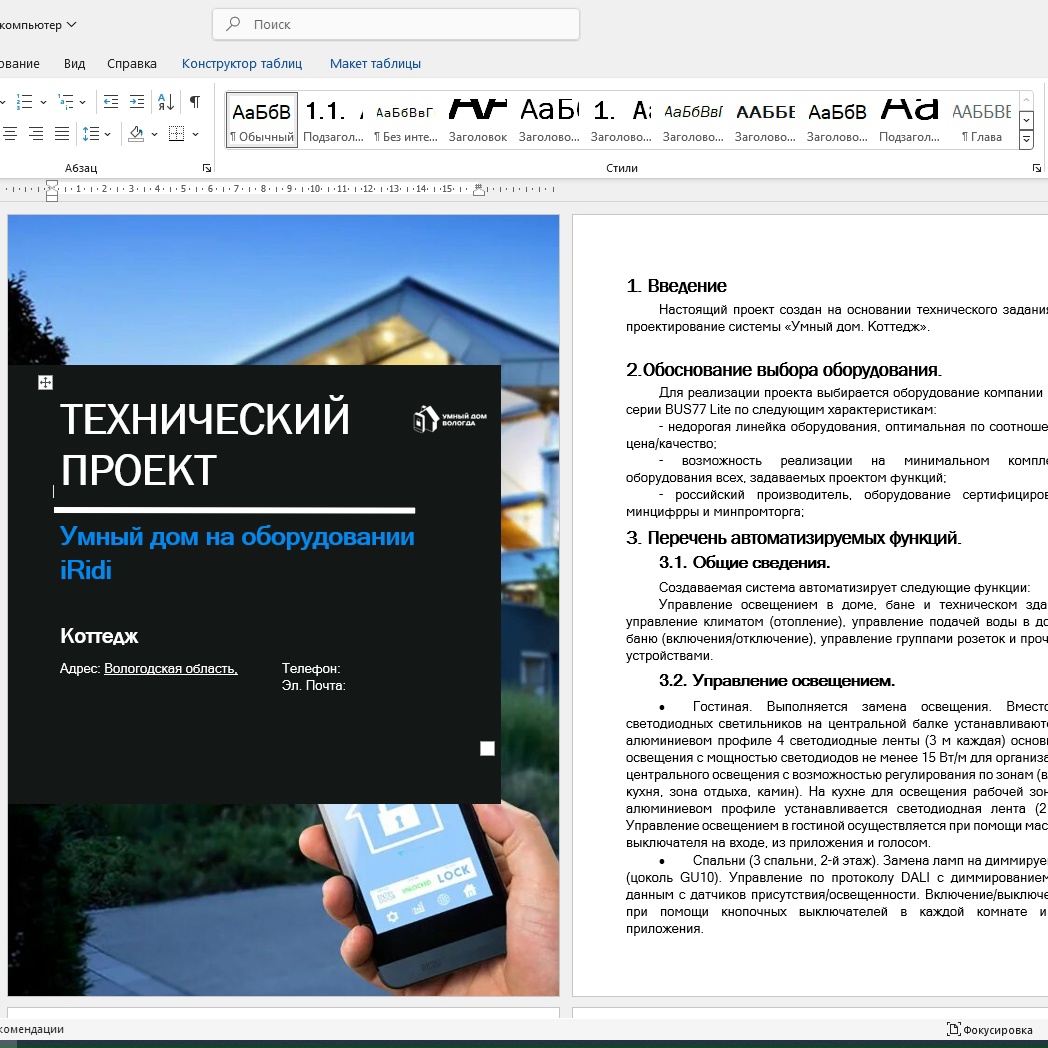
Task: Open the line spacing dropdown arrow
Action: pyautogui.click(x=108, y=134)
